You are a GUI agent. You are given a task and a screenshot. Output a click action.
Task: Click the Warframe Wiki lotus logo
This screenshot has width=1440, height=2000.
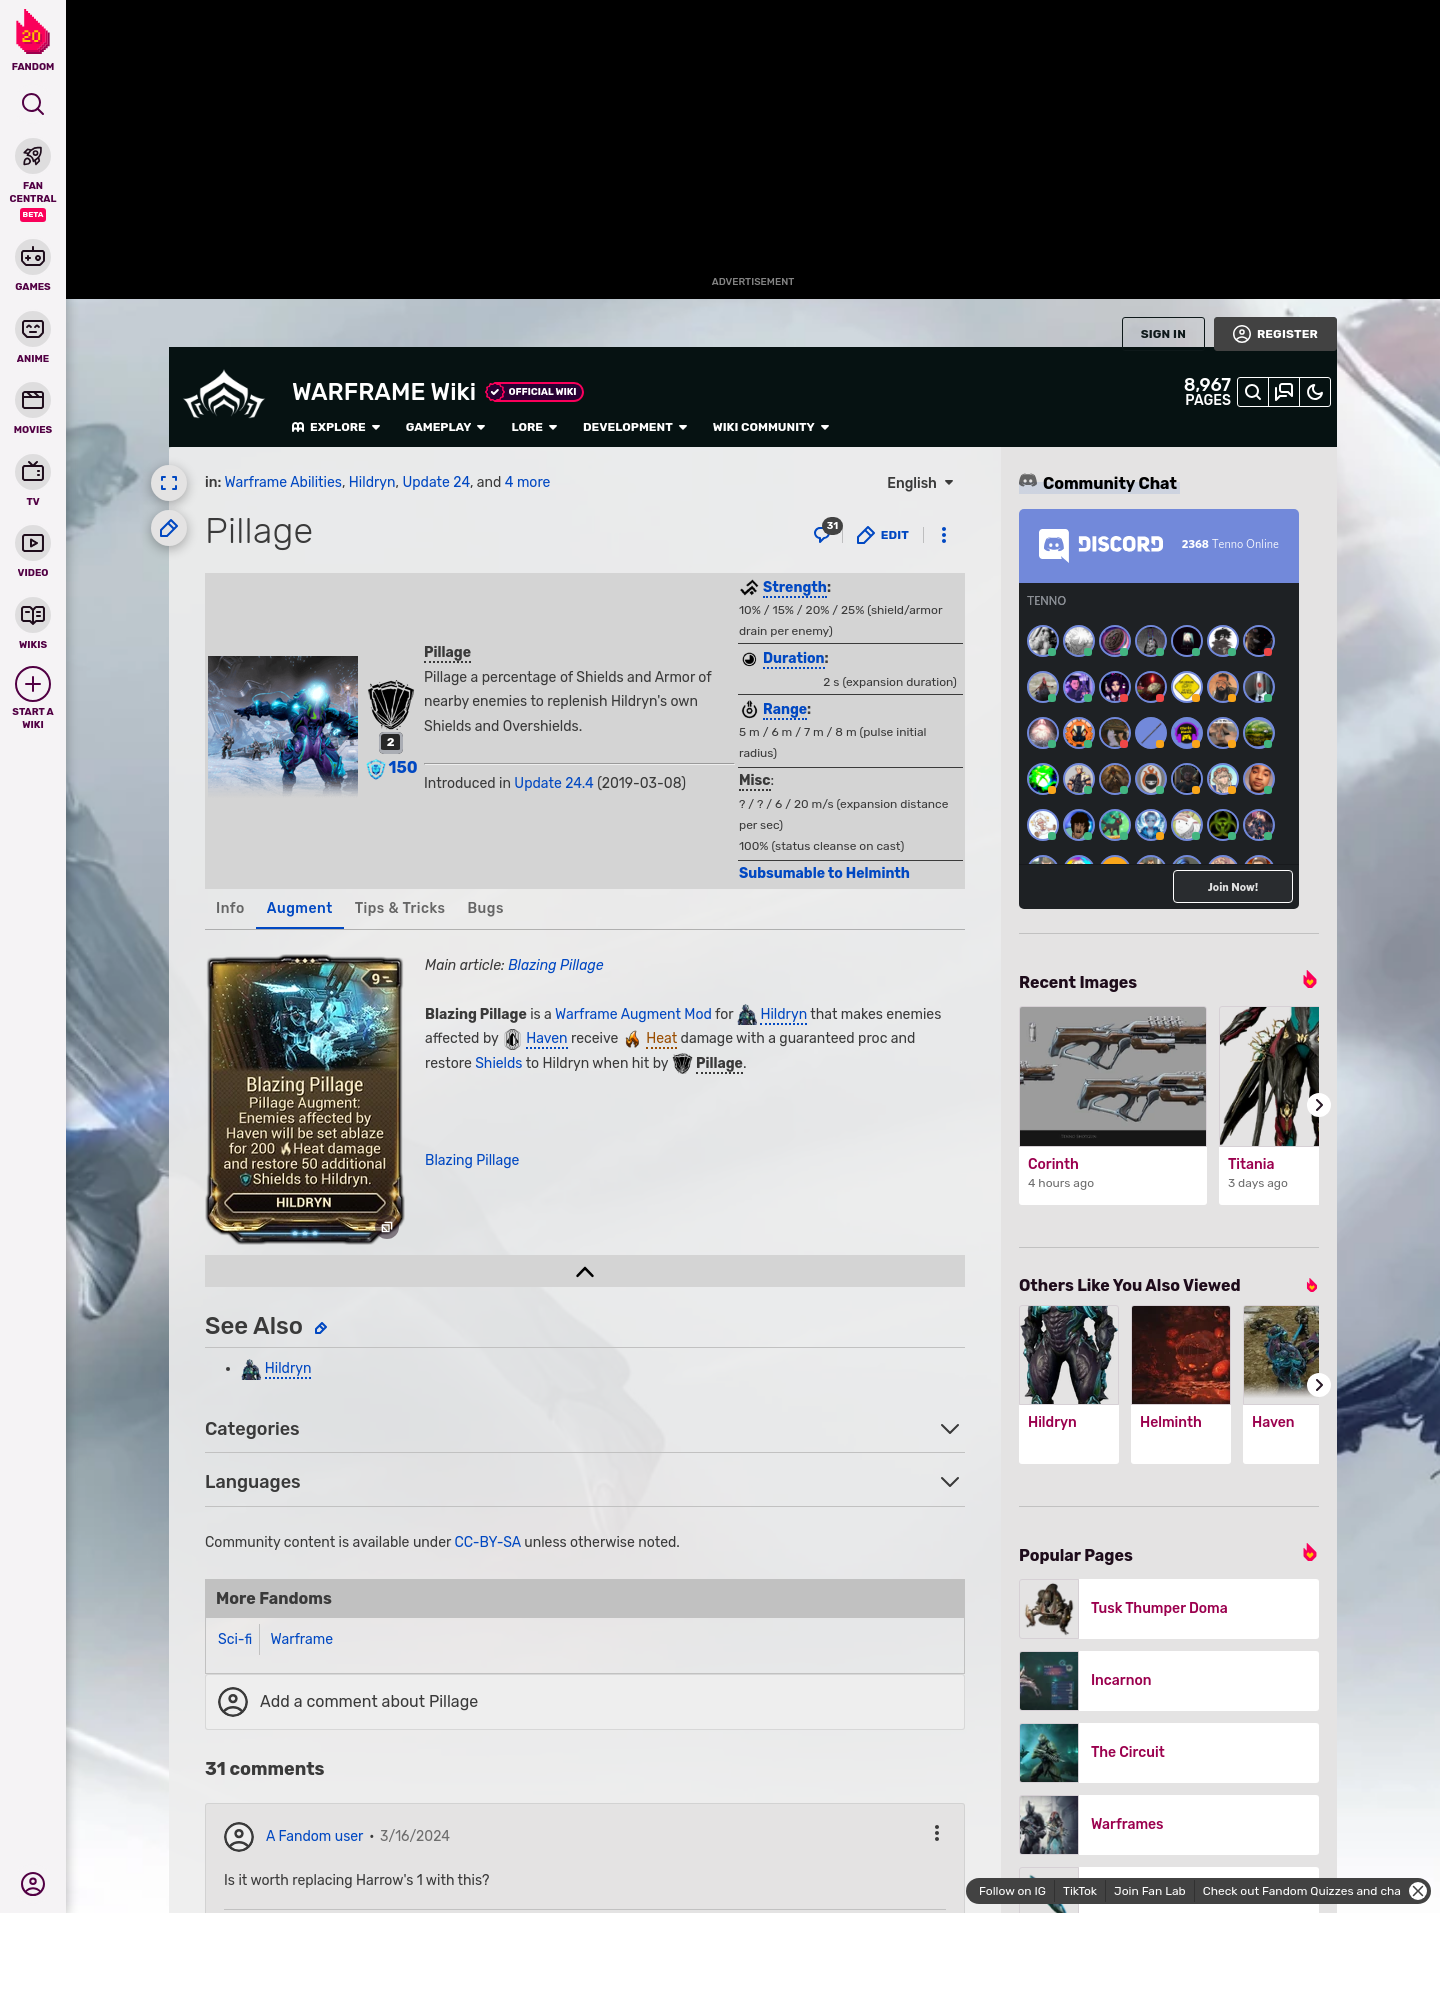pyautogui.click(x=224, y=396)
